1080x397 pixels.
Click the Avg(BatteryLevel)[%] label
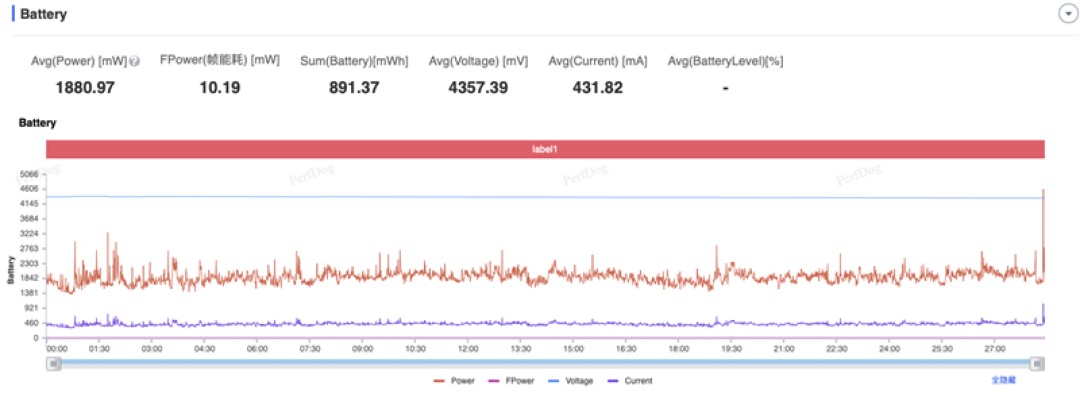(725, 61)
